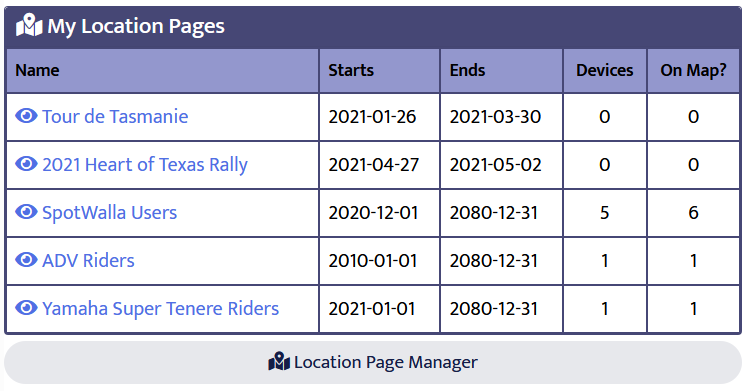Open the Location Page Manager button
Image resolution: width=747 pixels, height=391 pixels.
tap(373, 362)
